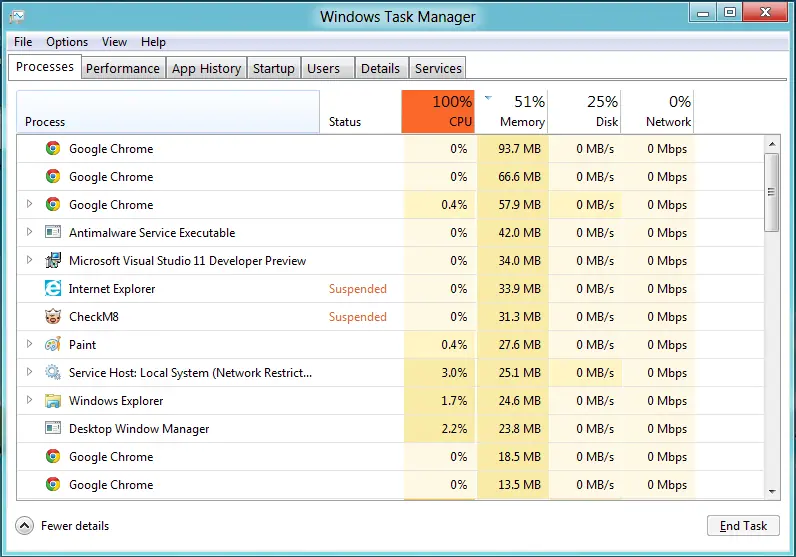Screen dimensions: 796x557
Task: Open the Options menu
Action: tap(67, 42)
